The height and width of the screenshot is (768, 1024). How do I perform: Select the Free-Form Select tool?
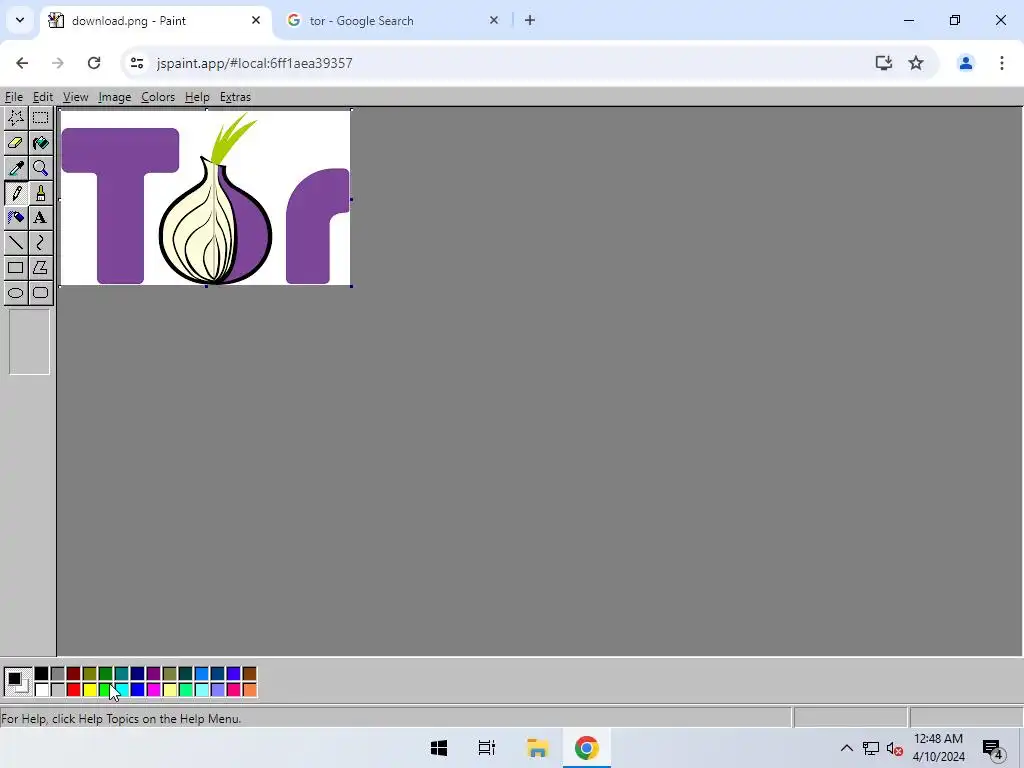[x=16, y=118]
